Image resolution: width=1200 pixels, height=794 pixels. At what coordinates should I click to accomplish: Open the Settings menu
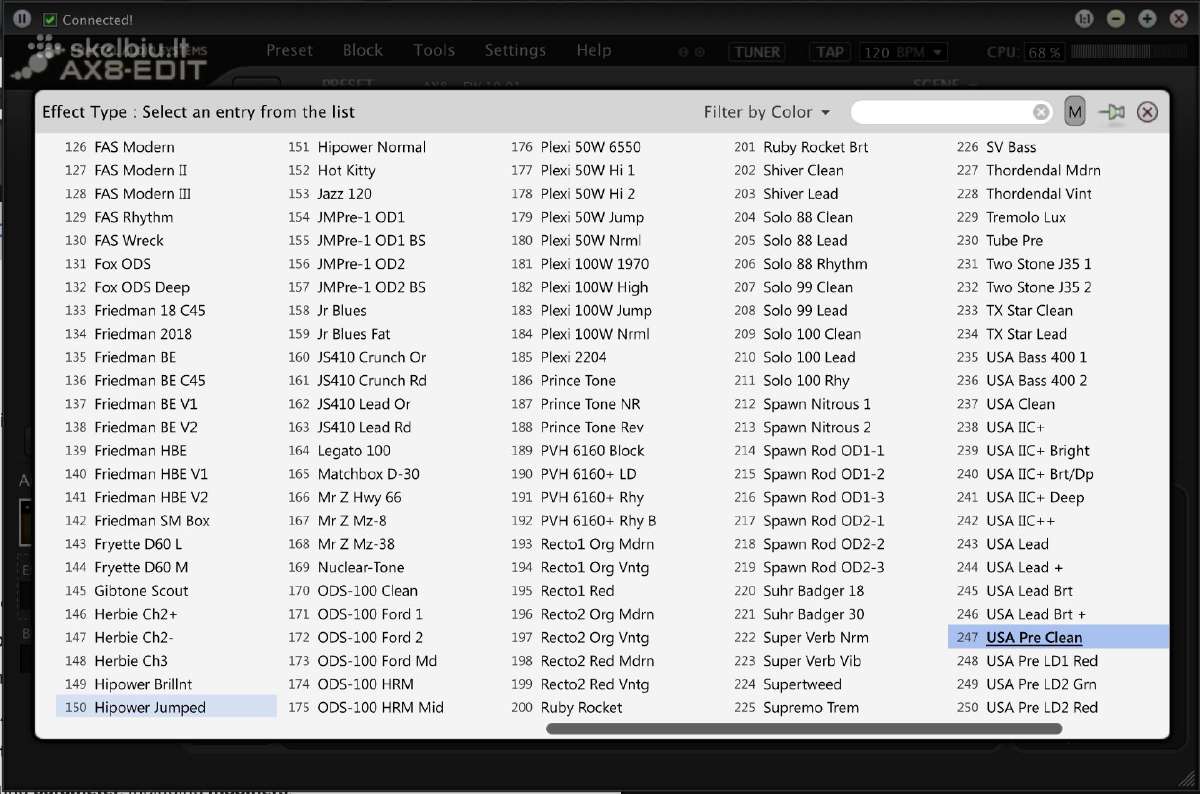516,50
